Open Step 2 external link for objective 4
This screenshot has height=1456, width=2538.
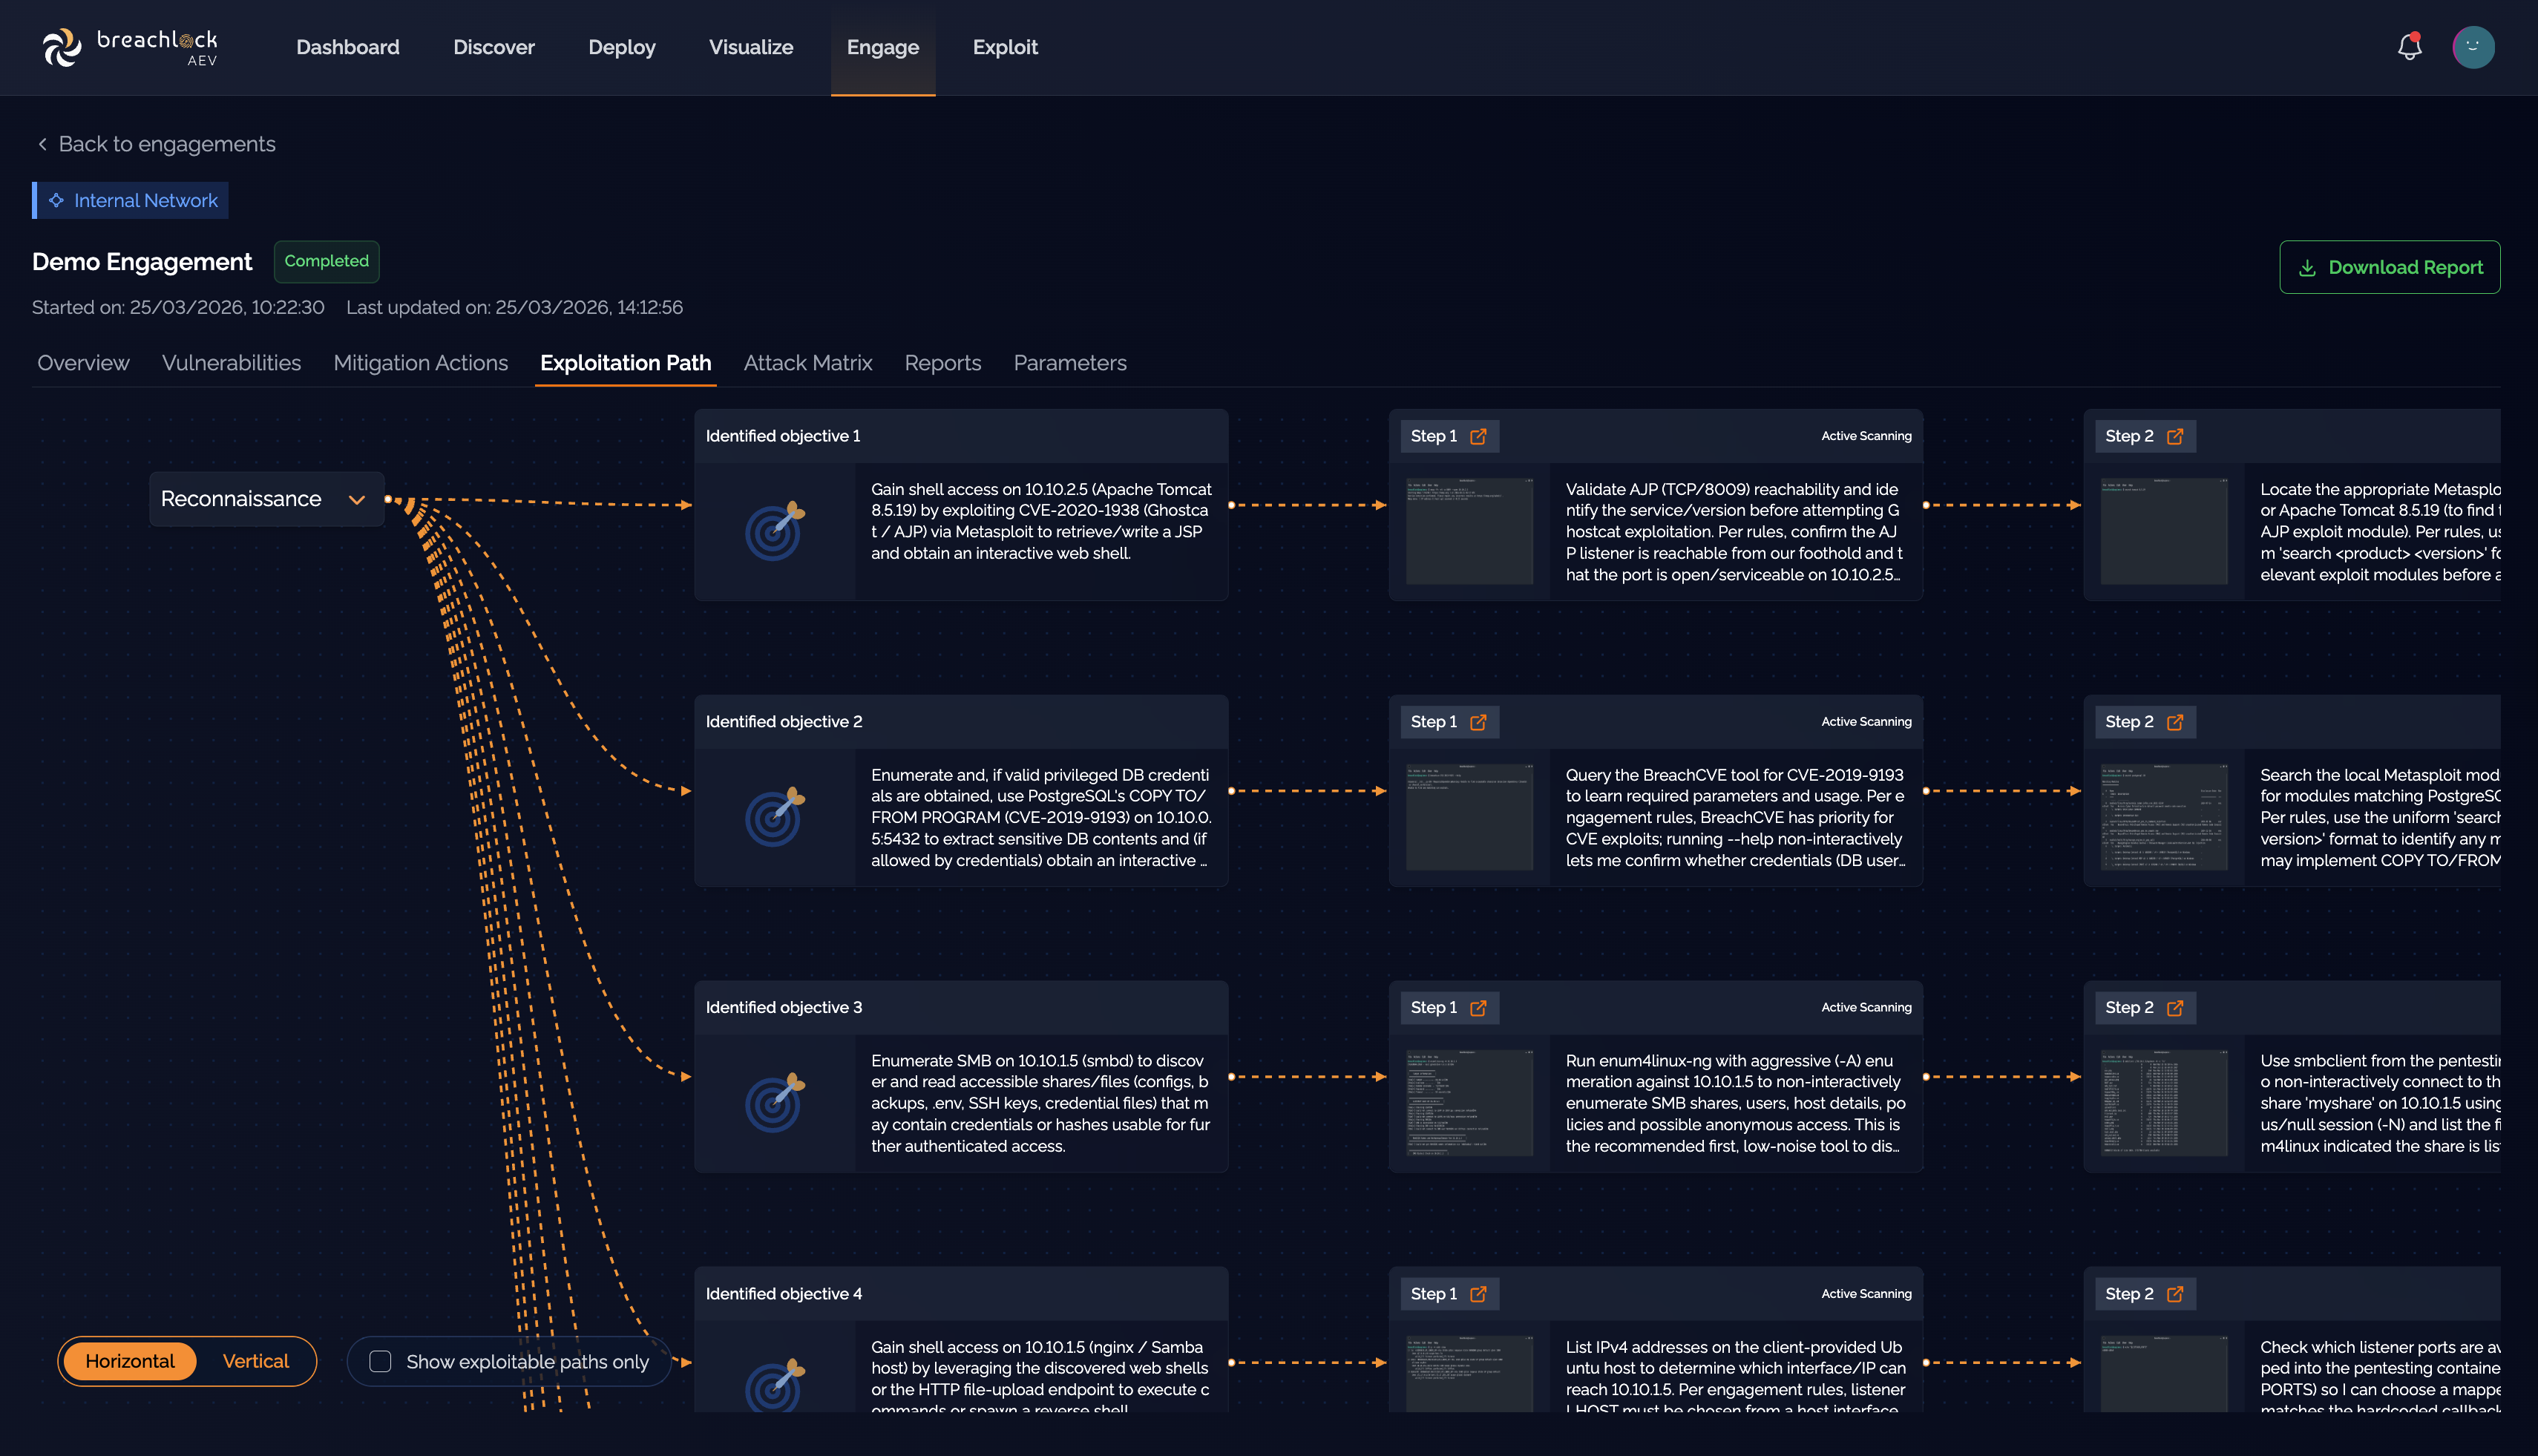pos(2174,1294)
